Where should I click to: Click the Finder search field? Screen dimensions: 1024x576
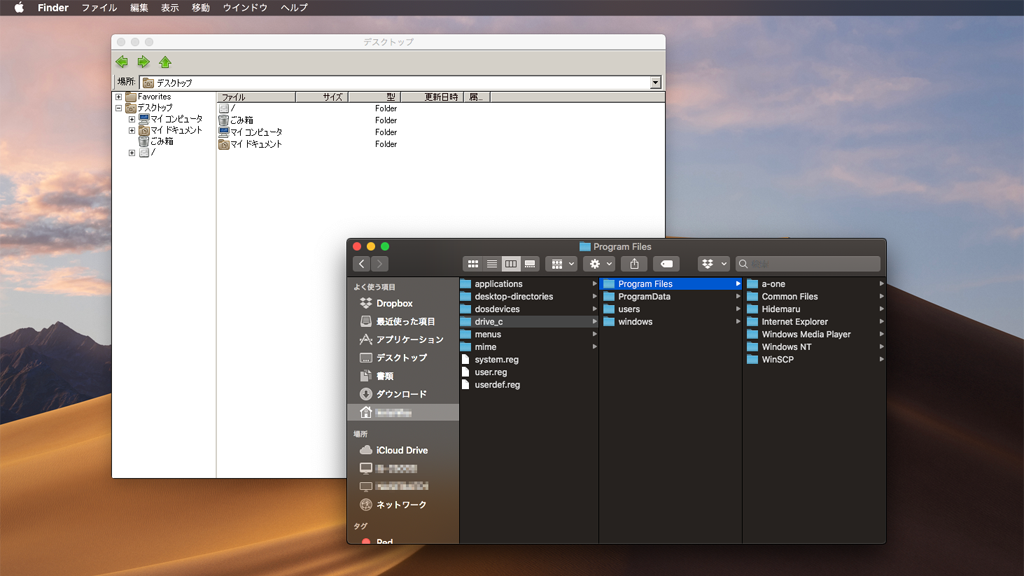808,264
